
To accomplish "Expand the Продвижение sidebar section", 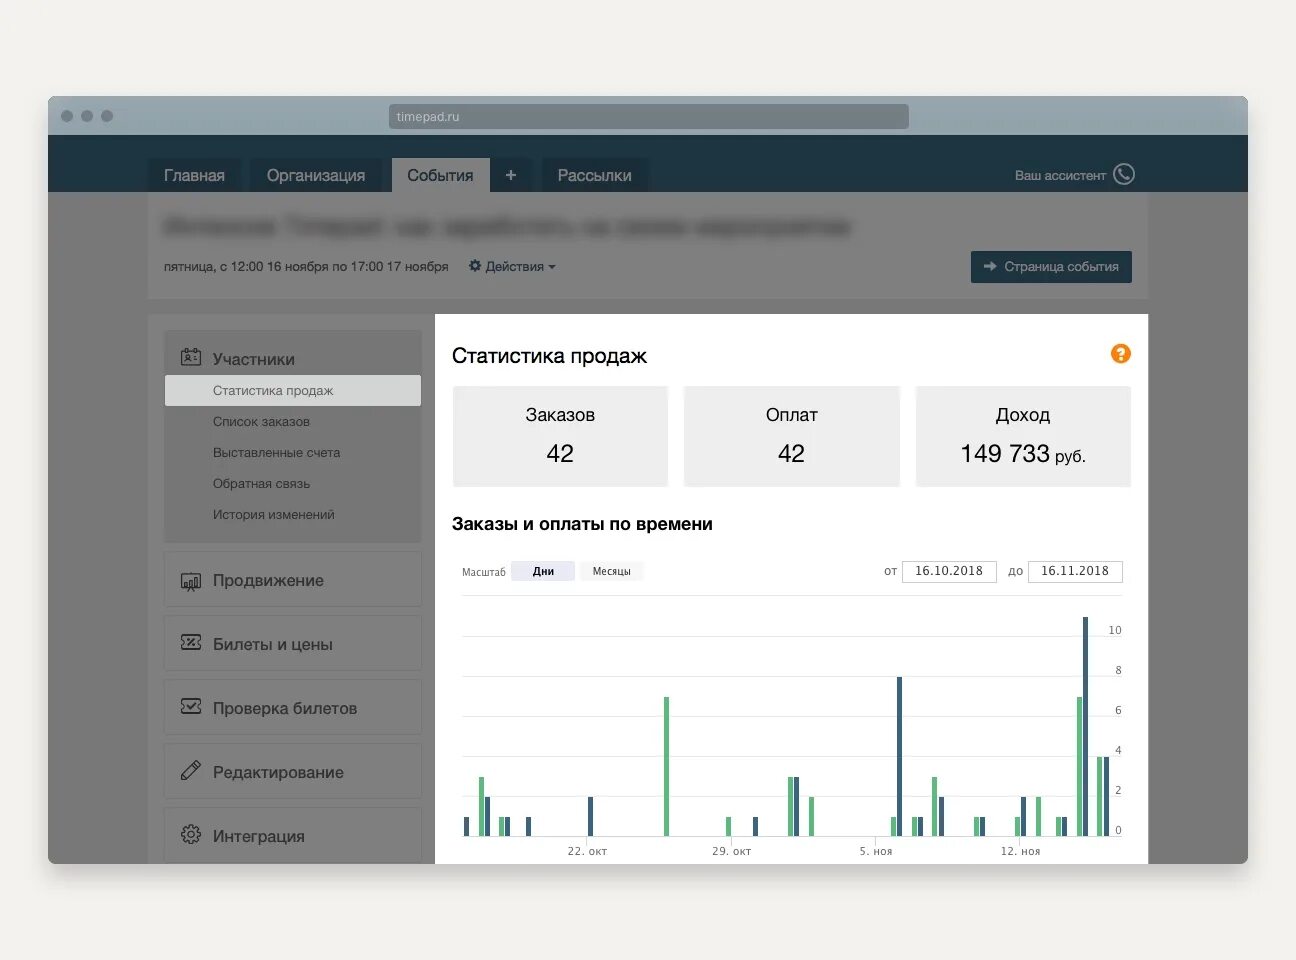I will point(293,580).
